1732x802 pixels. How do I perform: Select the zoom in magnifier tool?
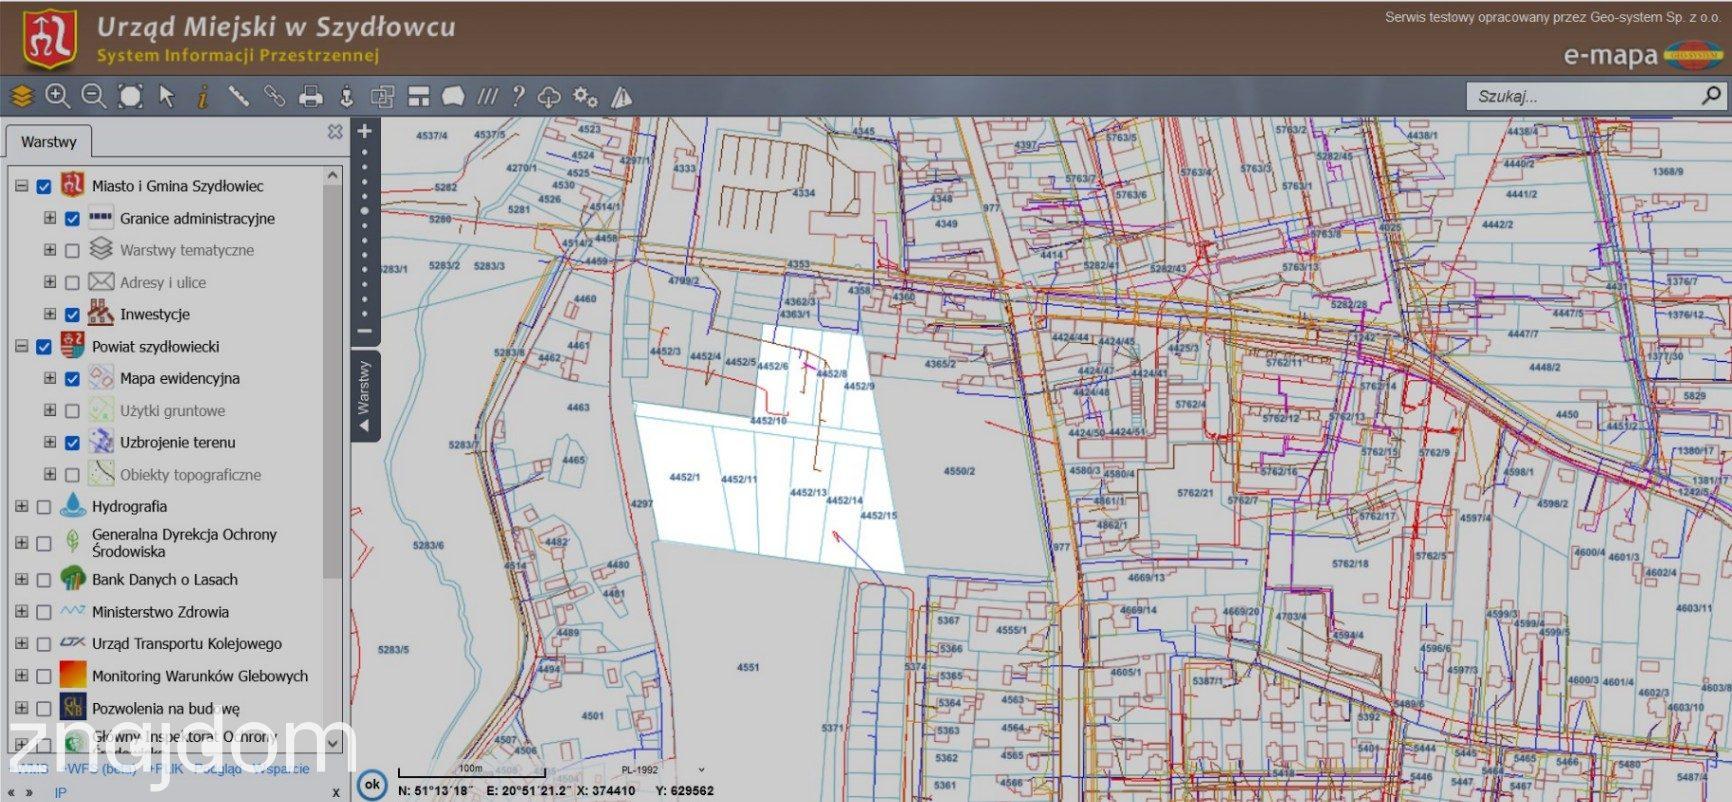pos(58,96)
